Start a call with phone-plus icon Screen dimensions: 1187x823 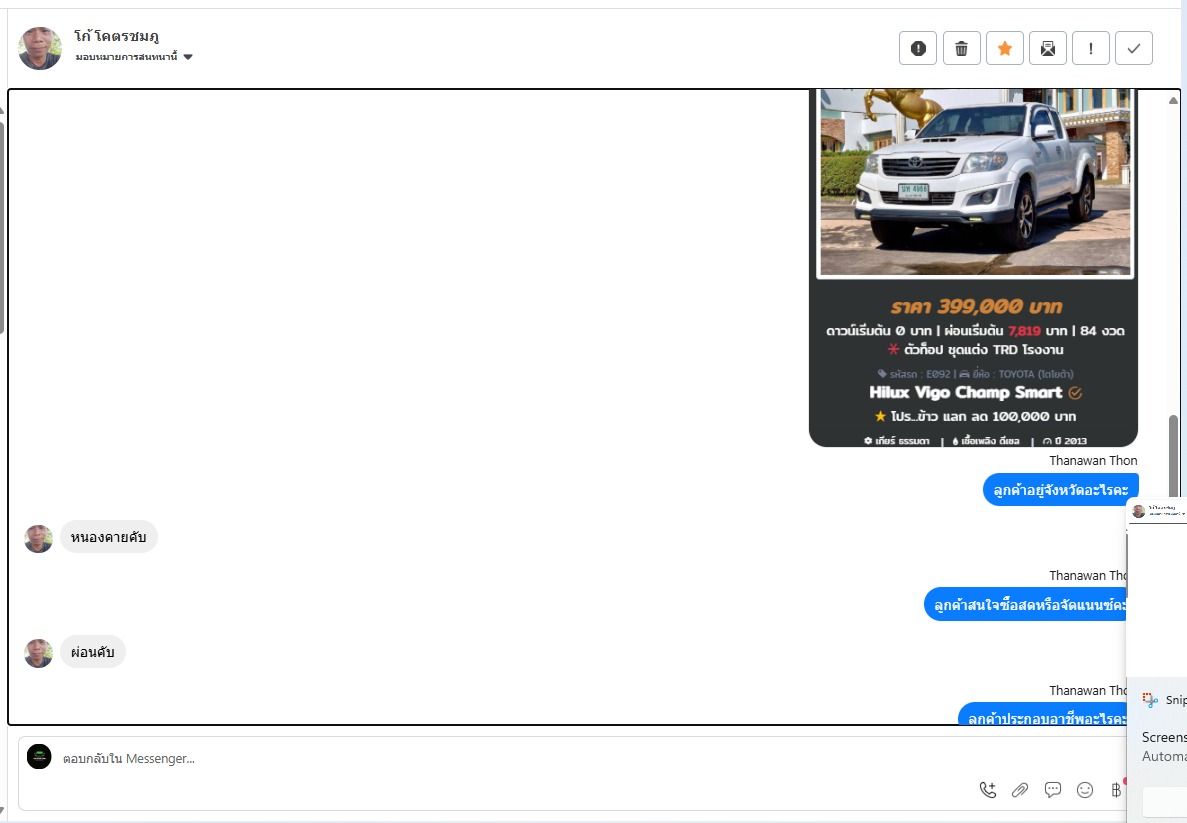tap(988, 790)
